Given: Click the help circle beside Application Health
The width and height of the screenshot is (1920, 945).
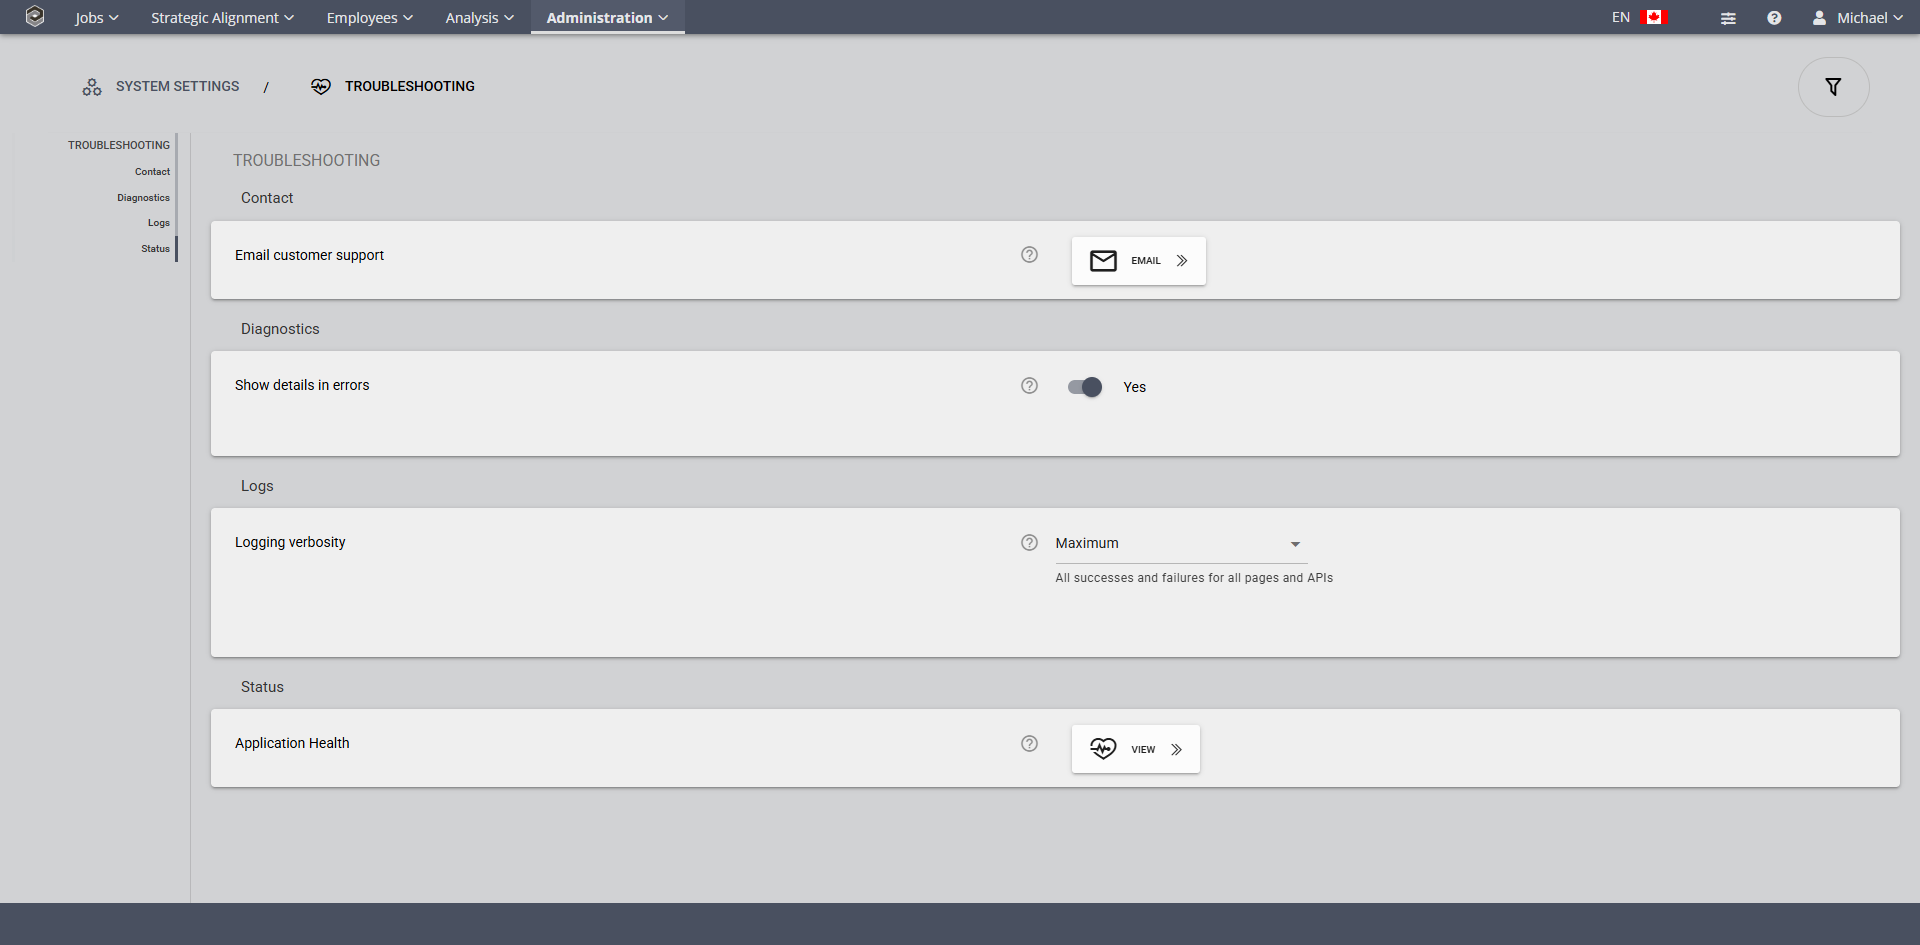Looking at the screenshot, I should (1029, 743).
